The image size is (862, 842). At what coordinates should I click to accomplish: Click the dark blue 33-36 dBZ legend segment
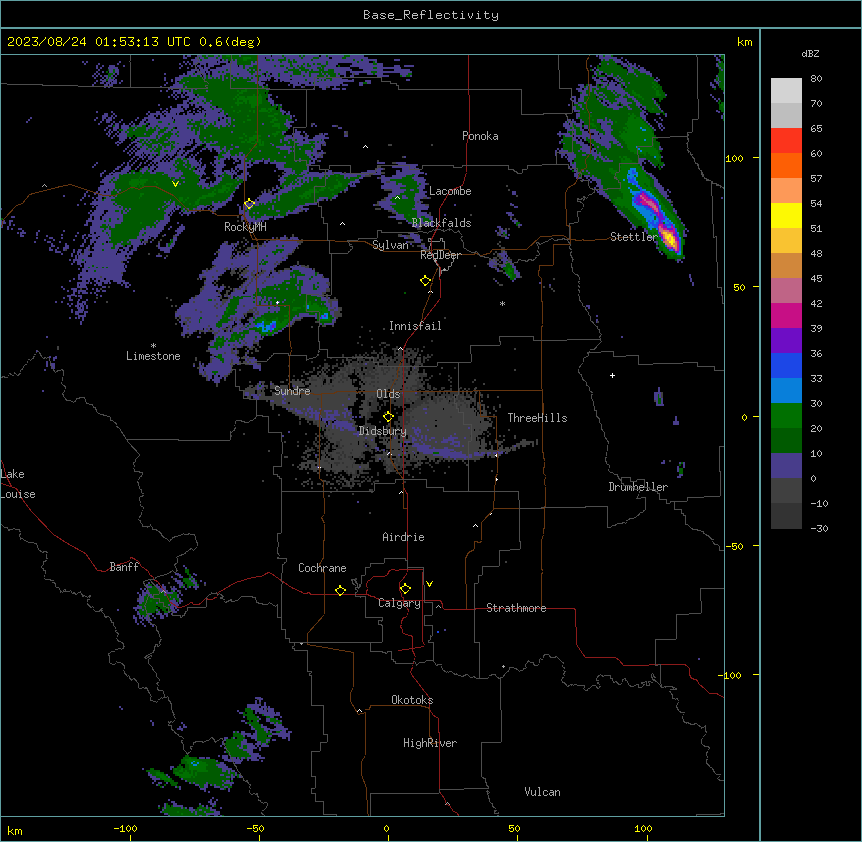(786, 365)
